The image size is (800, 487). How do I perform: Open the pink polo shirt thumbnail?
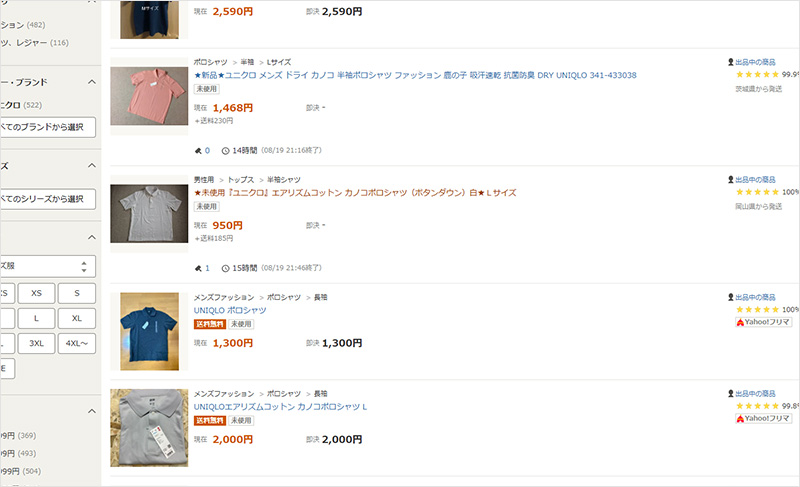149,96
